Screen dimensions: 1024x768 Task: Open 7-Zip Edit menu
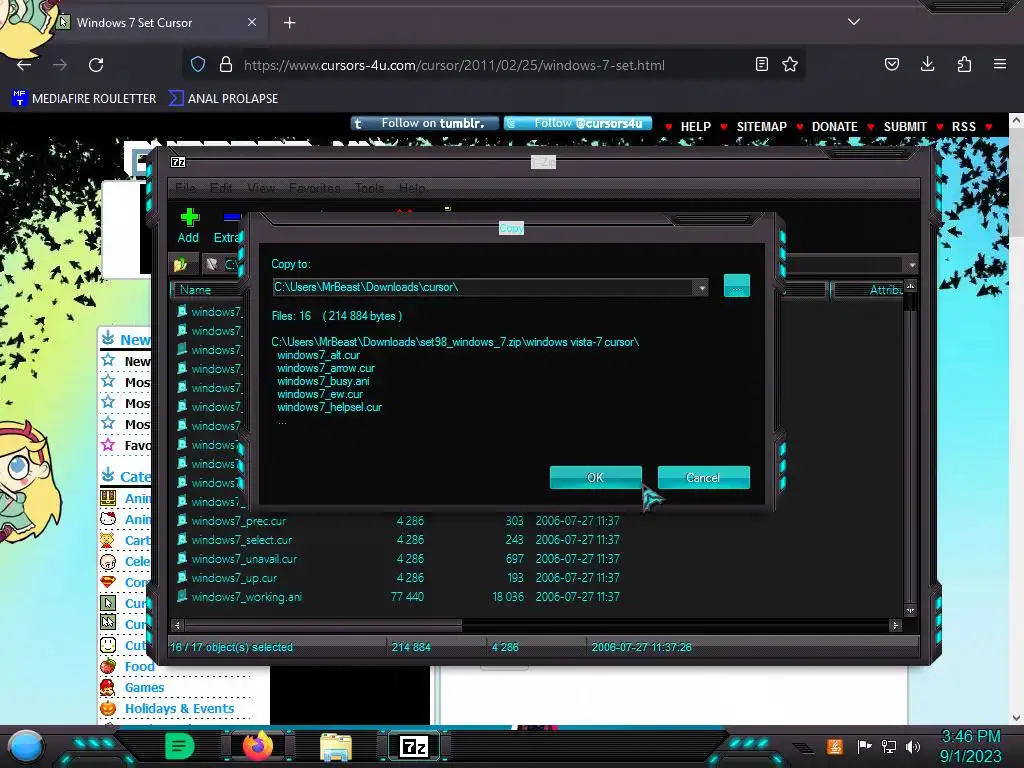[221, 188]
